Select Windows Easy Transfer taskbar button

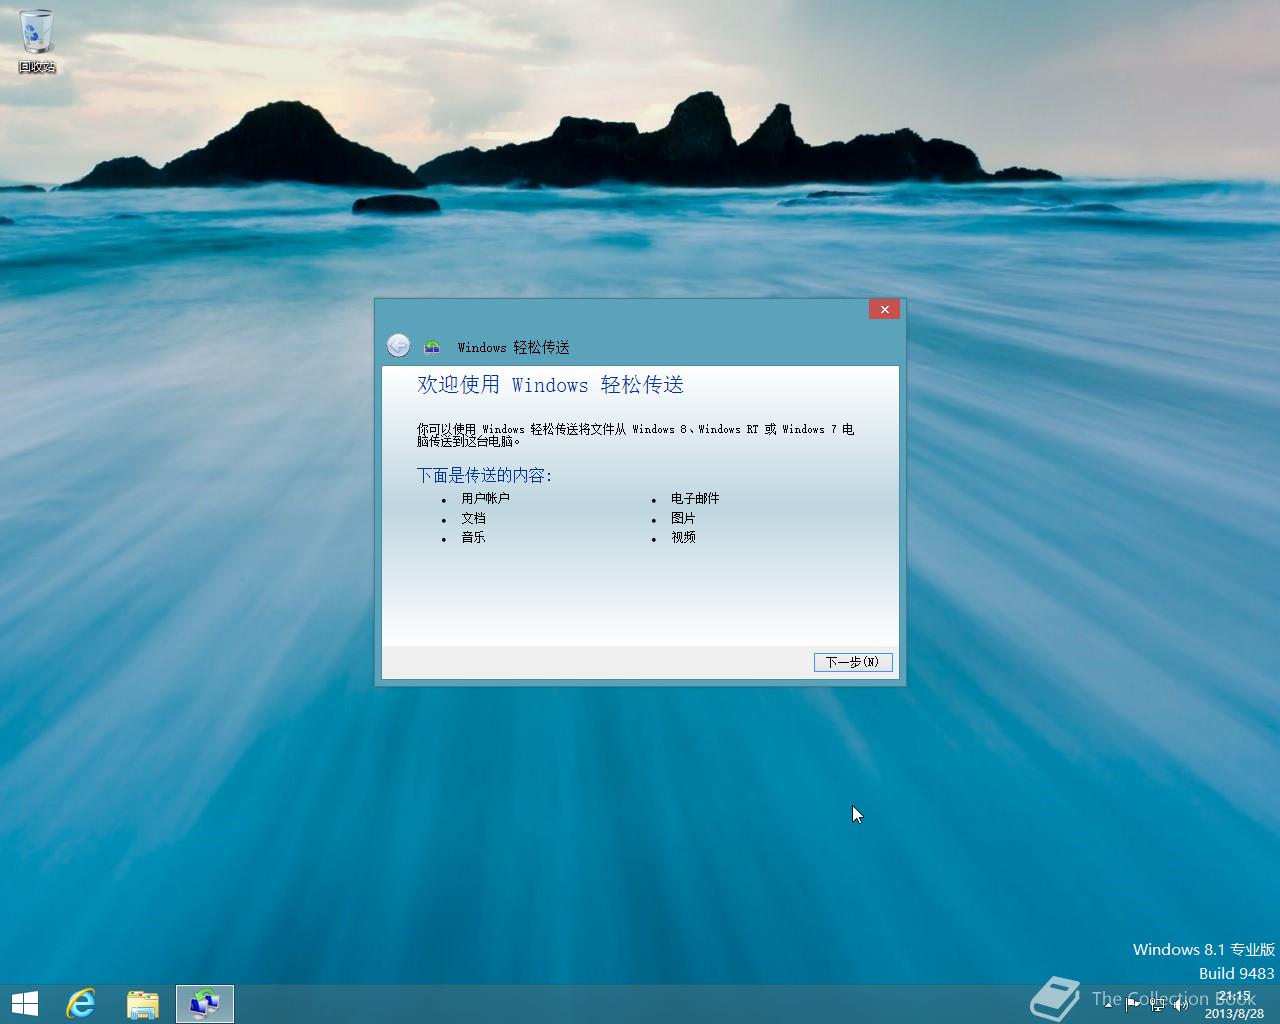[x=205, y=1003]
